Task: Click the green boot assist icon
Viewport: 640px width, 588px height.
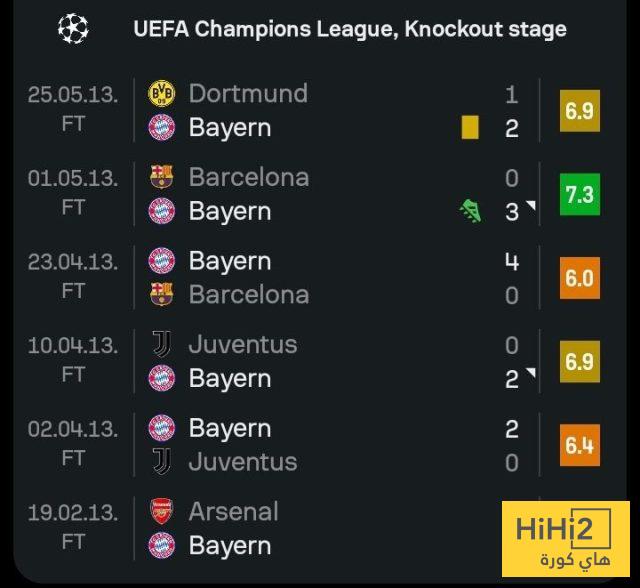Action: [x=470, y=211]
